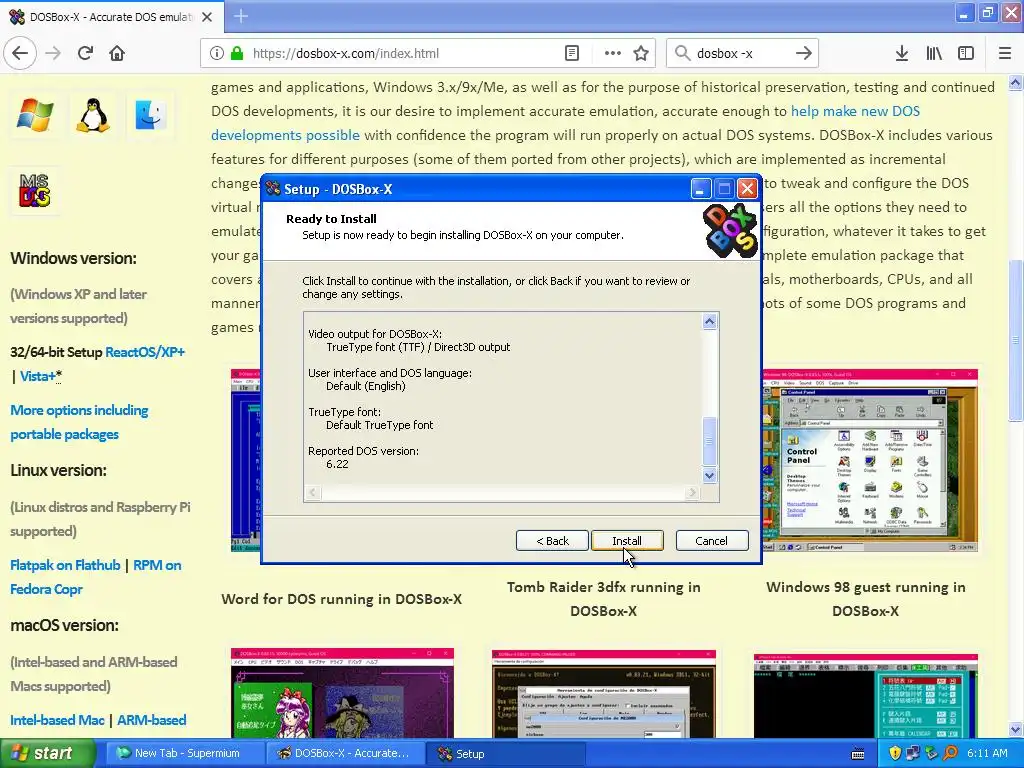
Task: Click the Setup dialog title bar icon
Action: pyautogui.click(x=274, y=189)
